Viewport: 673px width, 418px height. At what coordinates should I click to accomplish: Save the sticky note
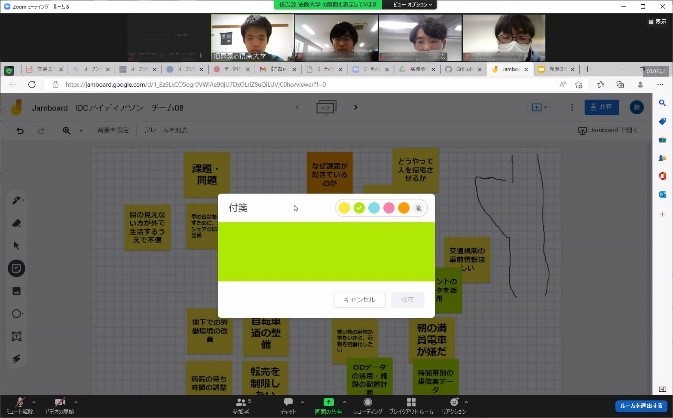point(407,300)
